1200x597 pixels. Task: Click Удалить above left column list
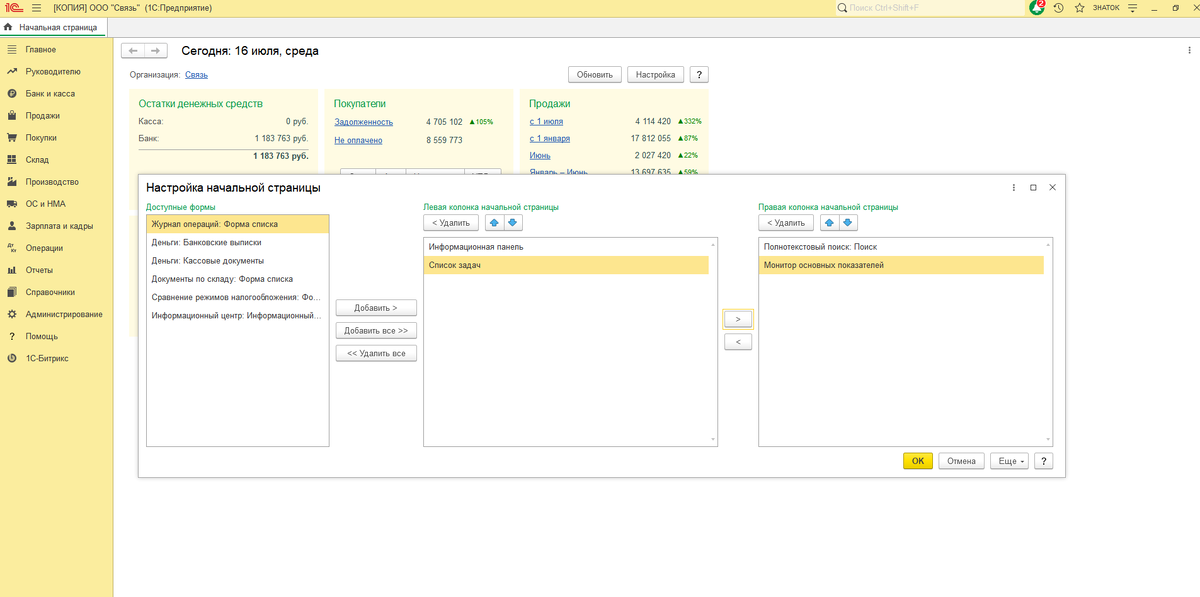point(451,222)
